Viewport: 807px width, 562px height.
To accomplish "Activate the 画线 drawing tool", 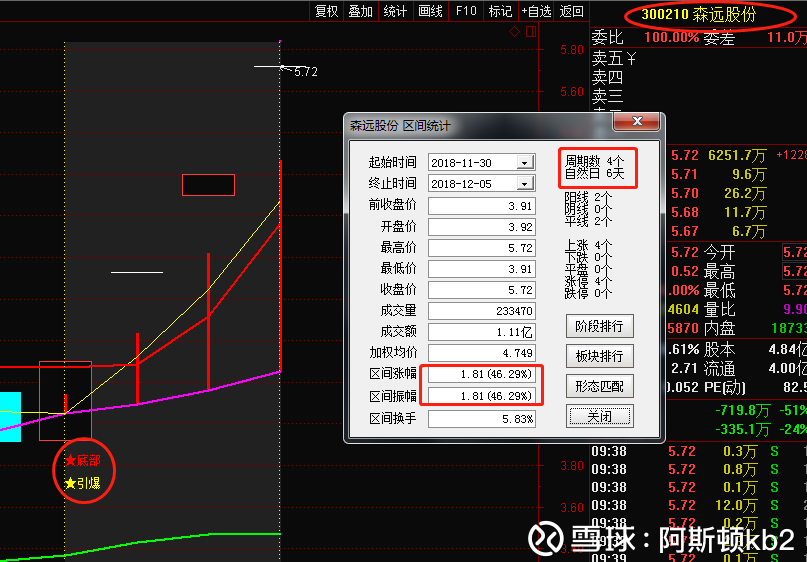I will [x=431, y=11].
